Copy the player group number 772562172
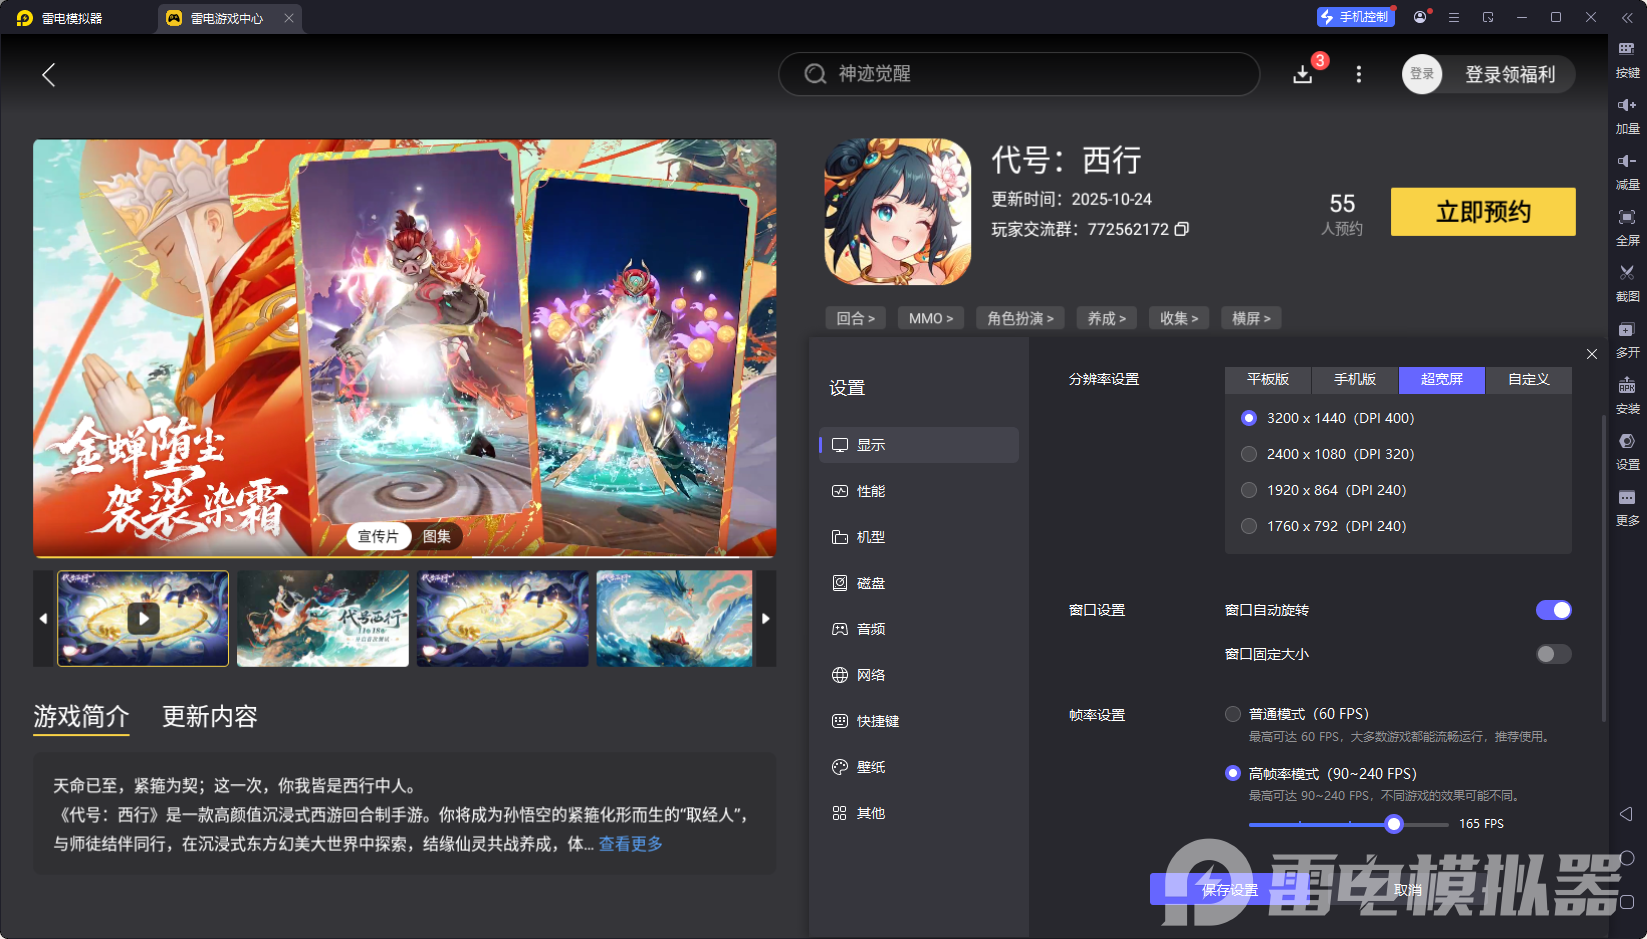1647x939 pixels. pyautogui.click(x=1182, y=229)
